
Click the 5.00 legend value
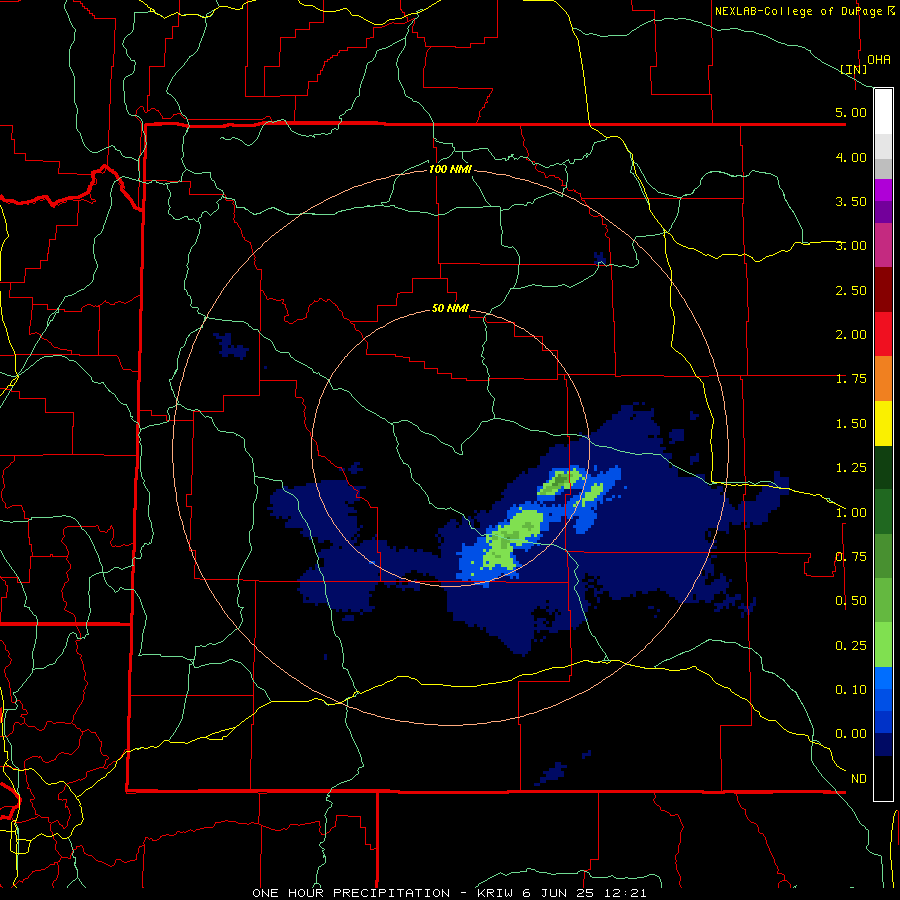[851, 112]
